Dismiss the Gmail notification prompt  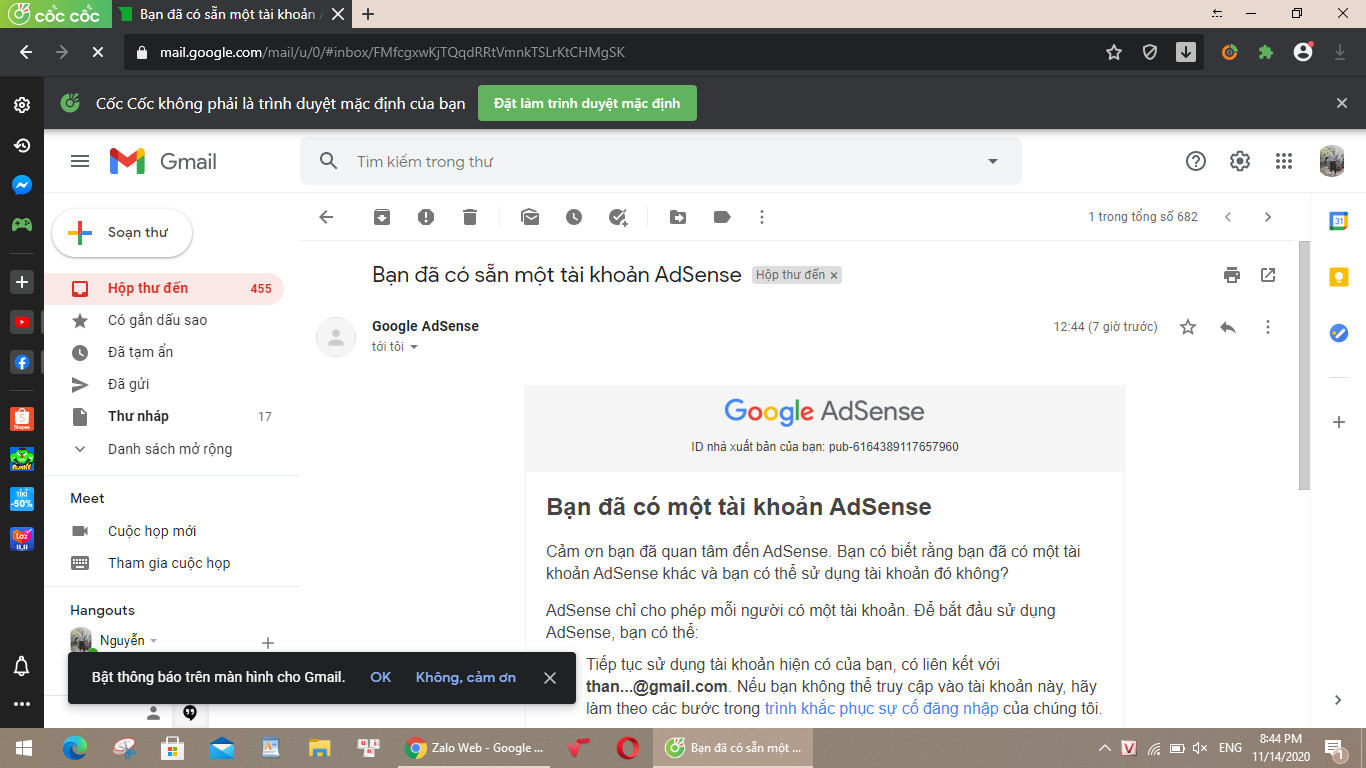[550, 678]
